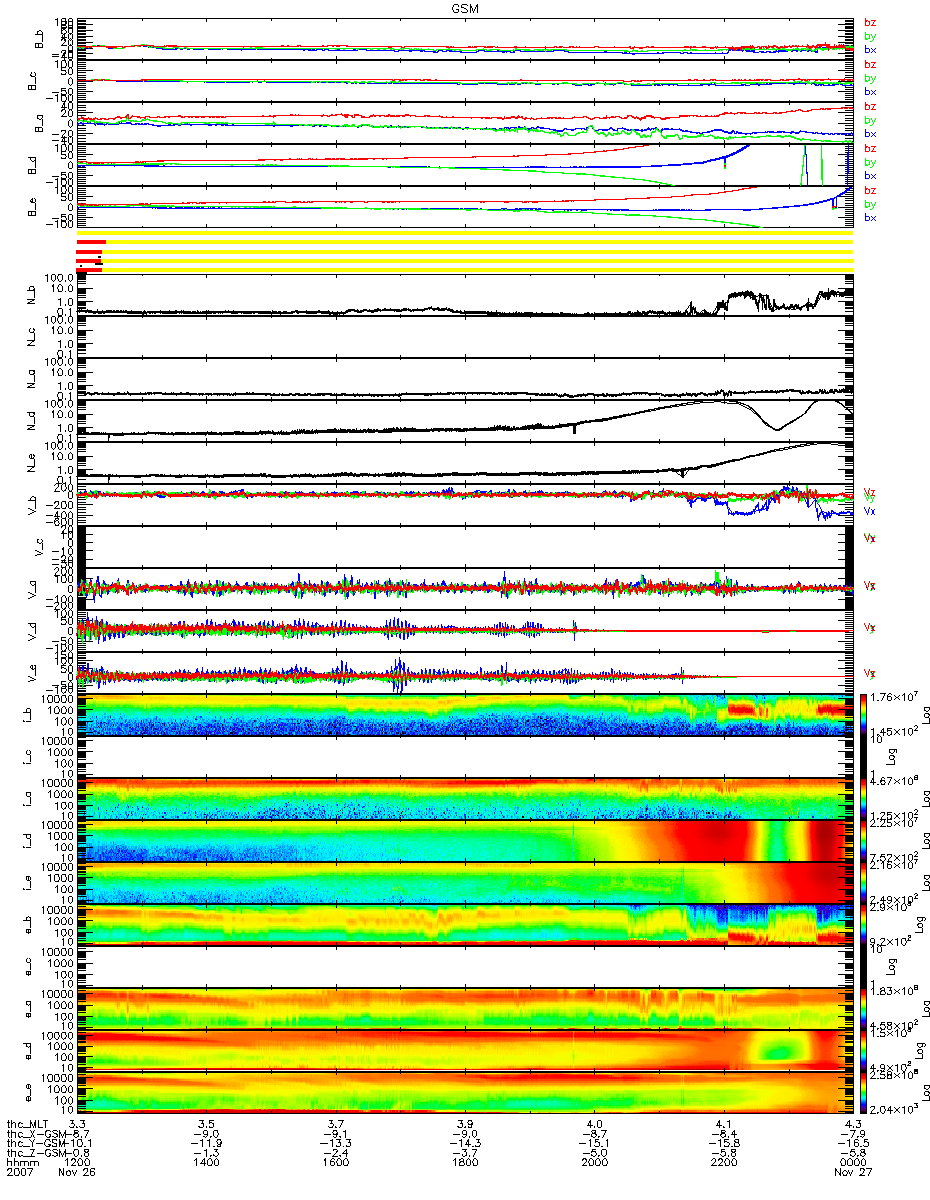The image size is (930, 1200).
Task: Click the red bz legend of B_b panel
Action: (x=870, y=23)
